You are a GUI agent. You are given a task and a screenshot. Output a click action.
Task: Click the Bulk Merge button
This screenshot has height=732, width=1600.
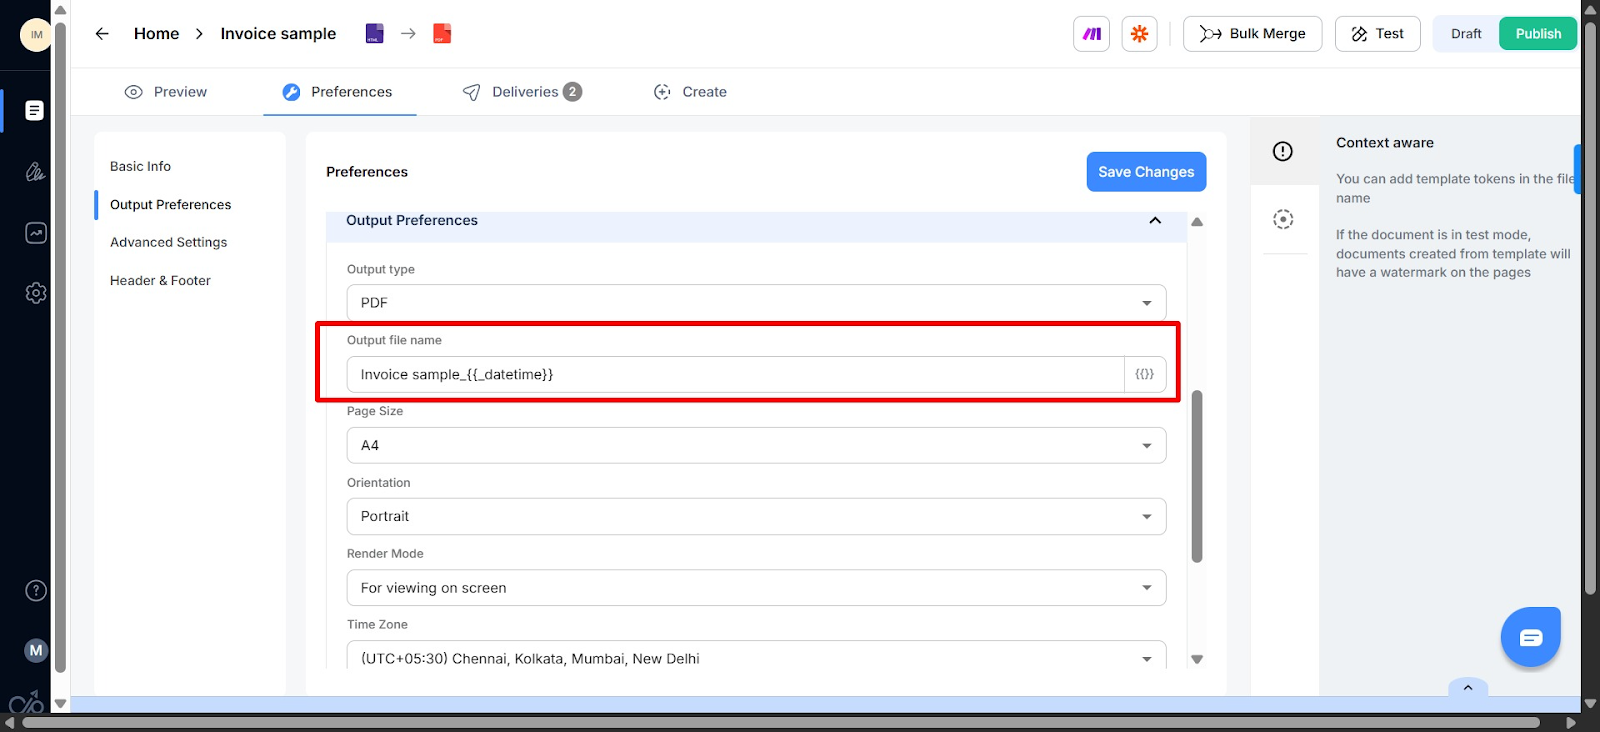pyautogui.click(x=1252, y=34)
